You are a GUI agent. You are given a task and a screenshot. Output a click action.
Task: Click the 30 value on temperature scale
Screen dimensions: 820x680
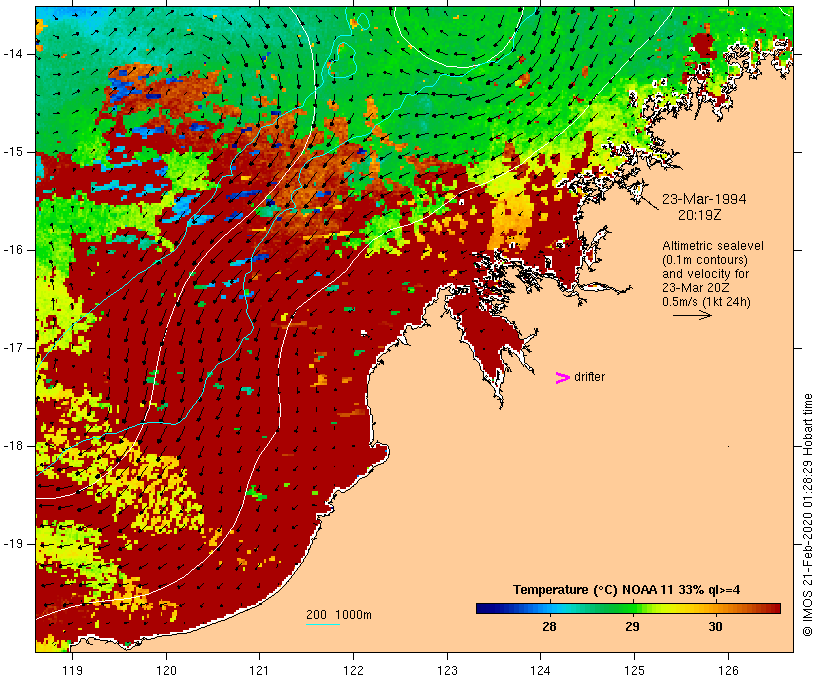[715, 627]
